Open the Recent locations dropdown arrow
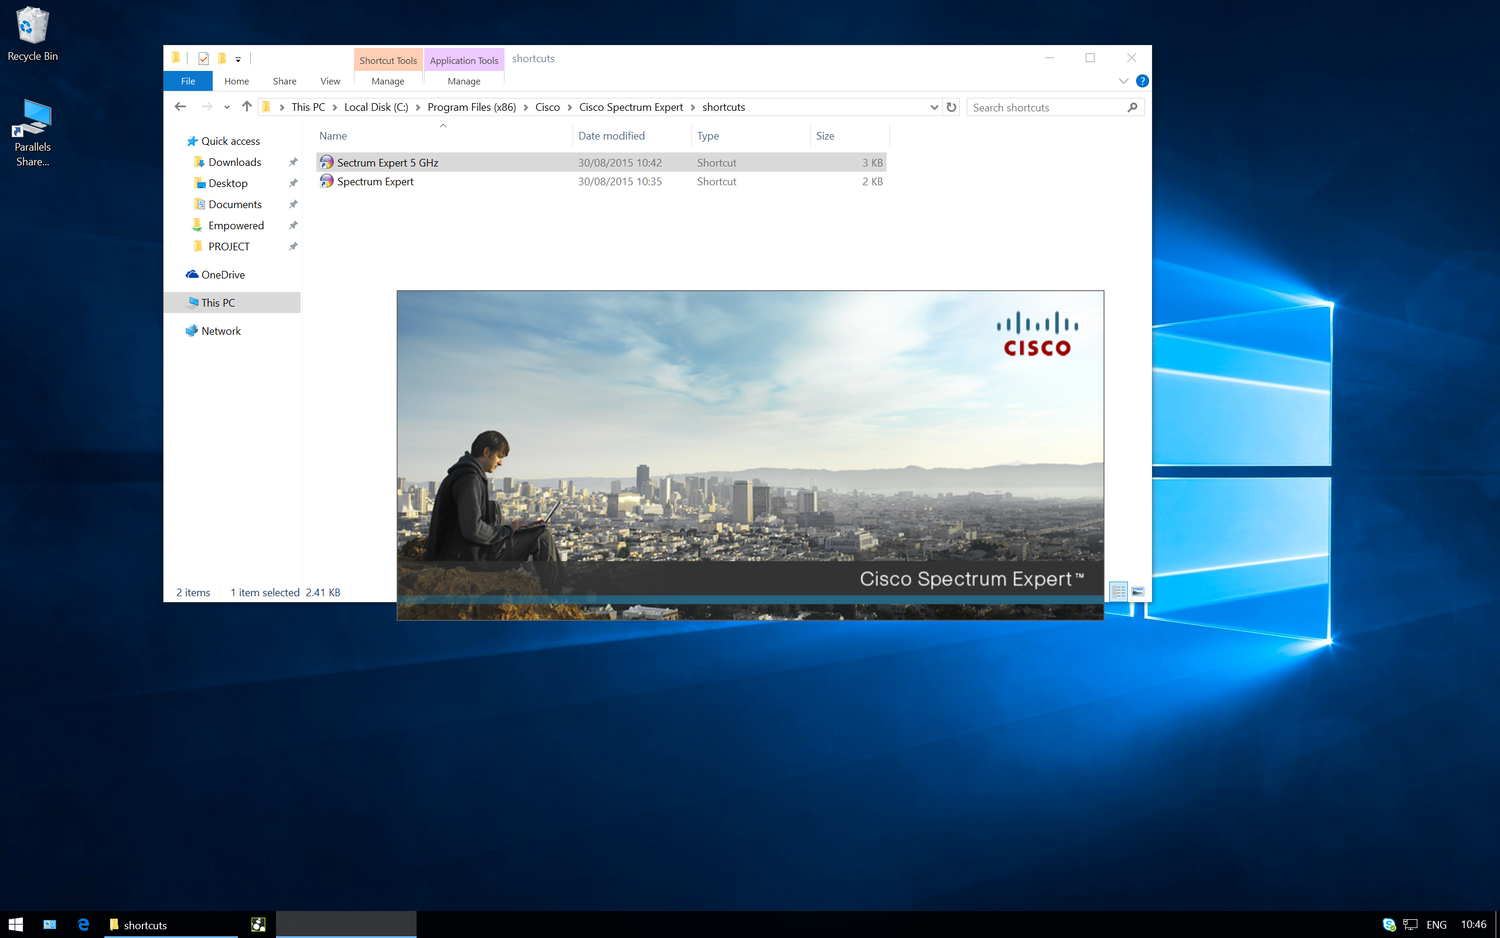This screenshot has width=1500, height=938. (227, 107)
